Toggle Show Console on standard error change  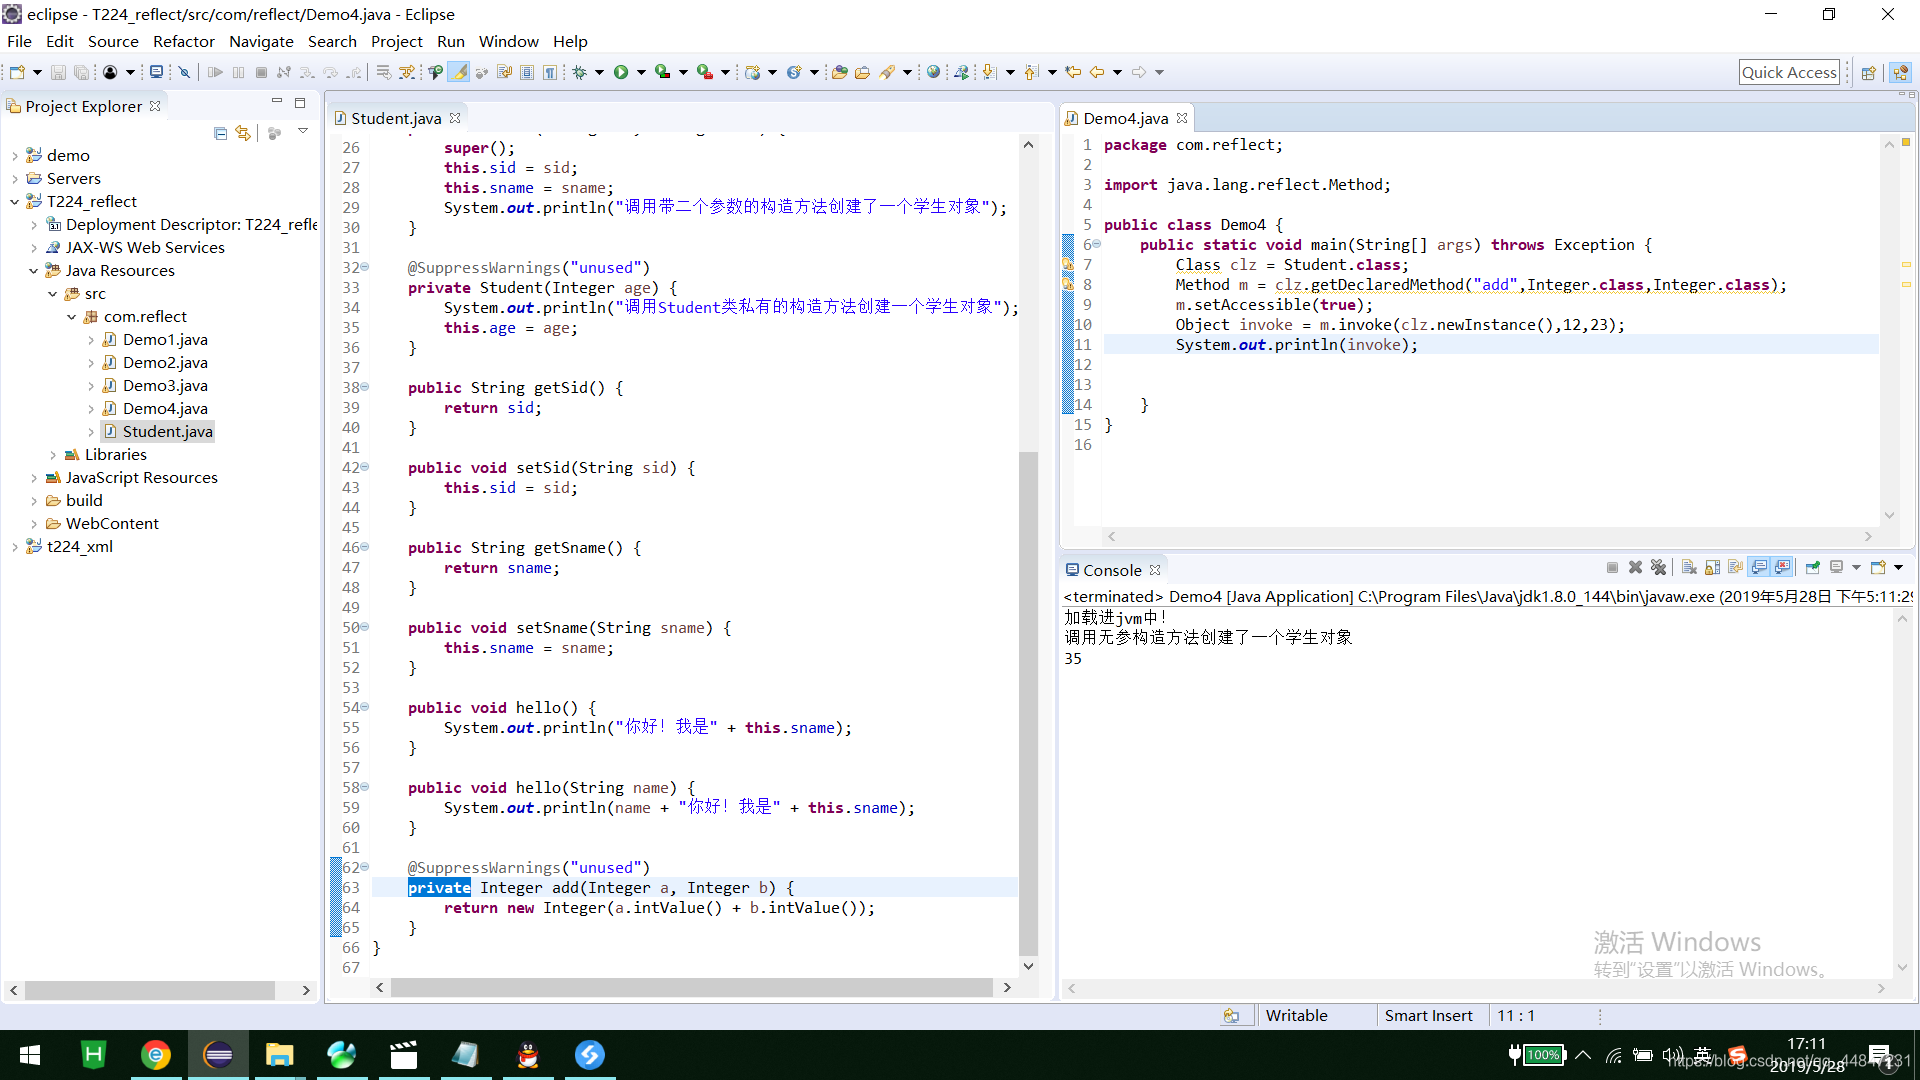coord(1783,568)
